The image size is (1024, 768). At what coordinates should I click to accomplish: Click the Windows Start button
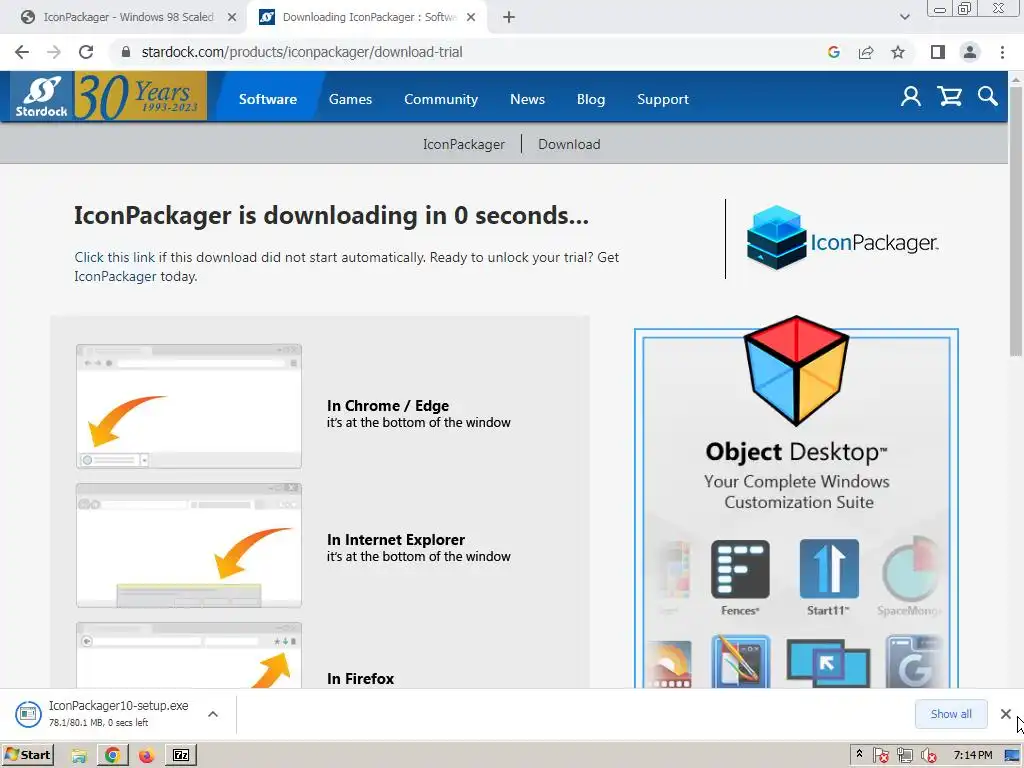pyautogui.click(x=27, y=755)
